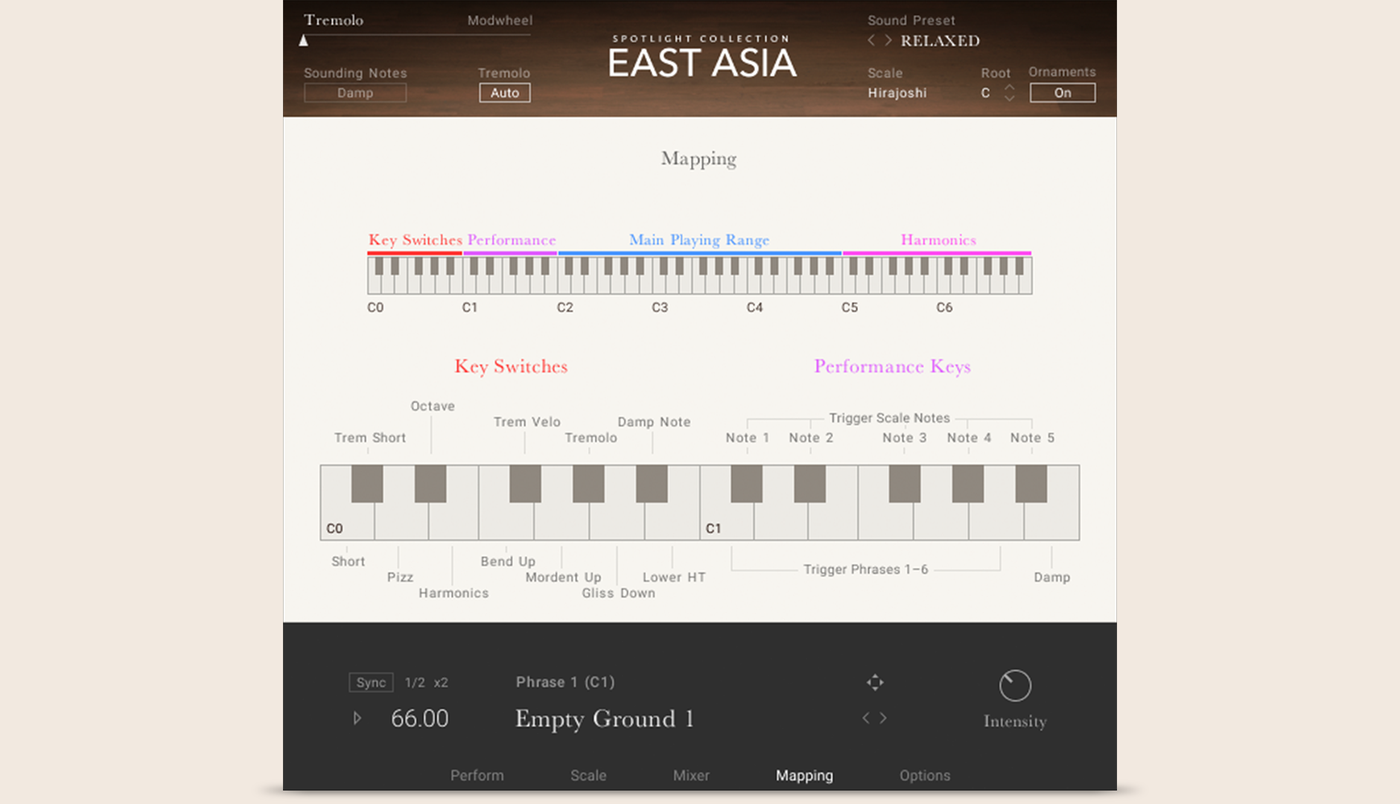The height and width of the screenshot is (804, 1400).
Task: Open the Hirajoshi scale dropdown
Action: [x=897, y=93]
